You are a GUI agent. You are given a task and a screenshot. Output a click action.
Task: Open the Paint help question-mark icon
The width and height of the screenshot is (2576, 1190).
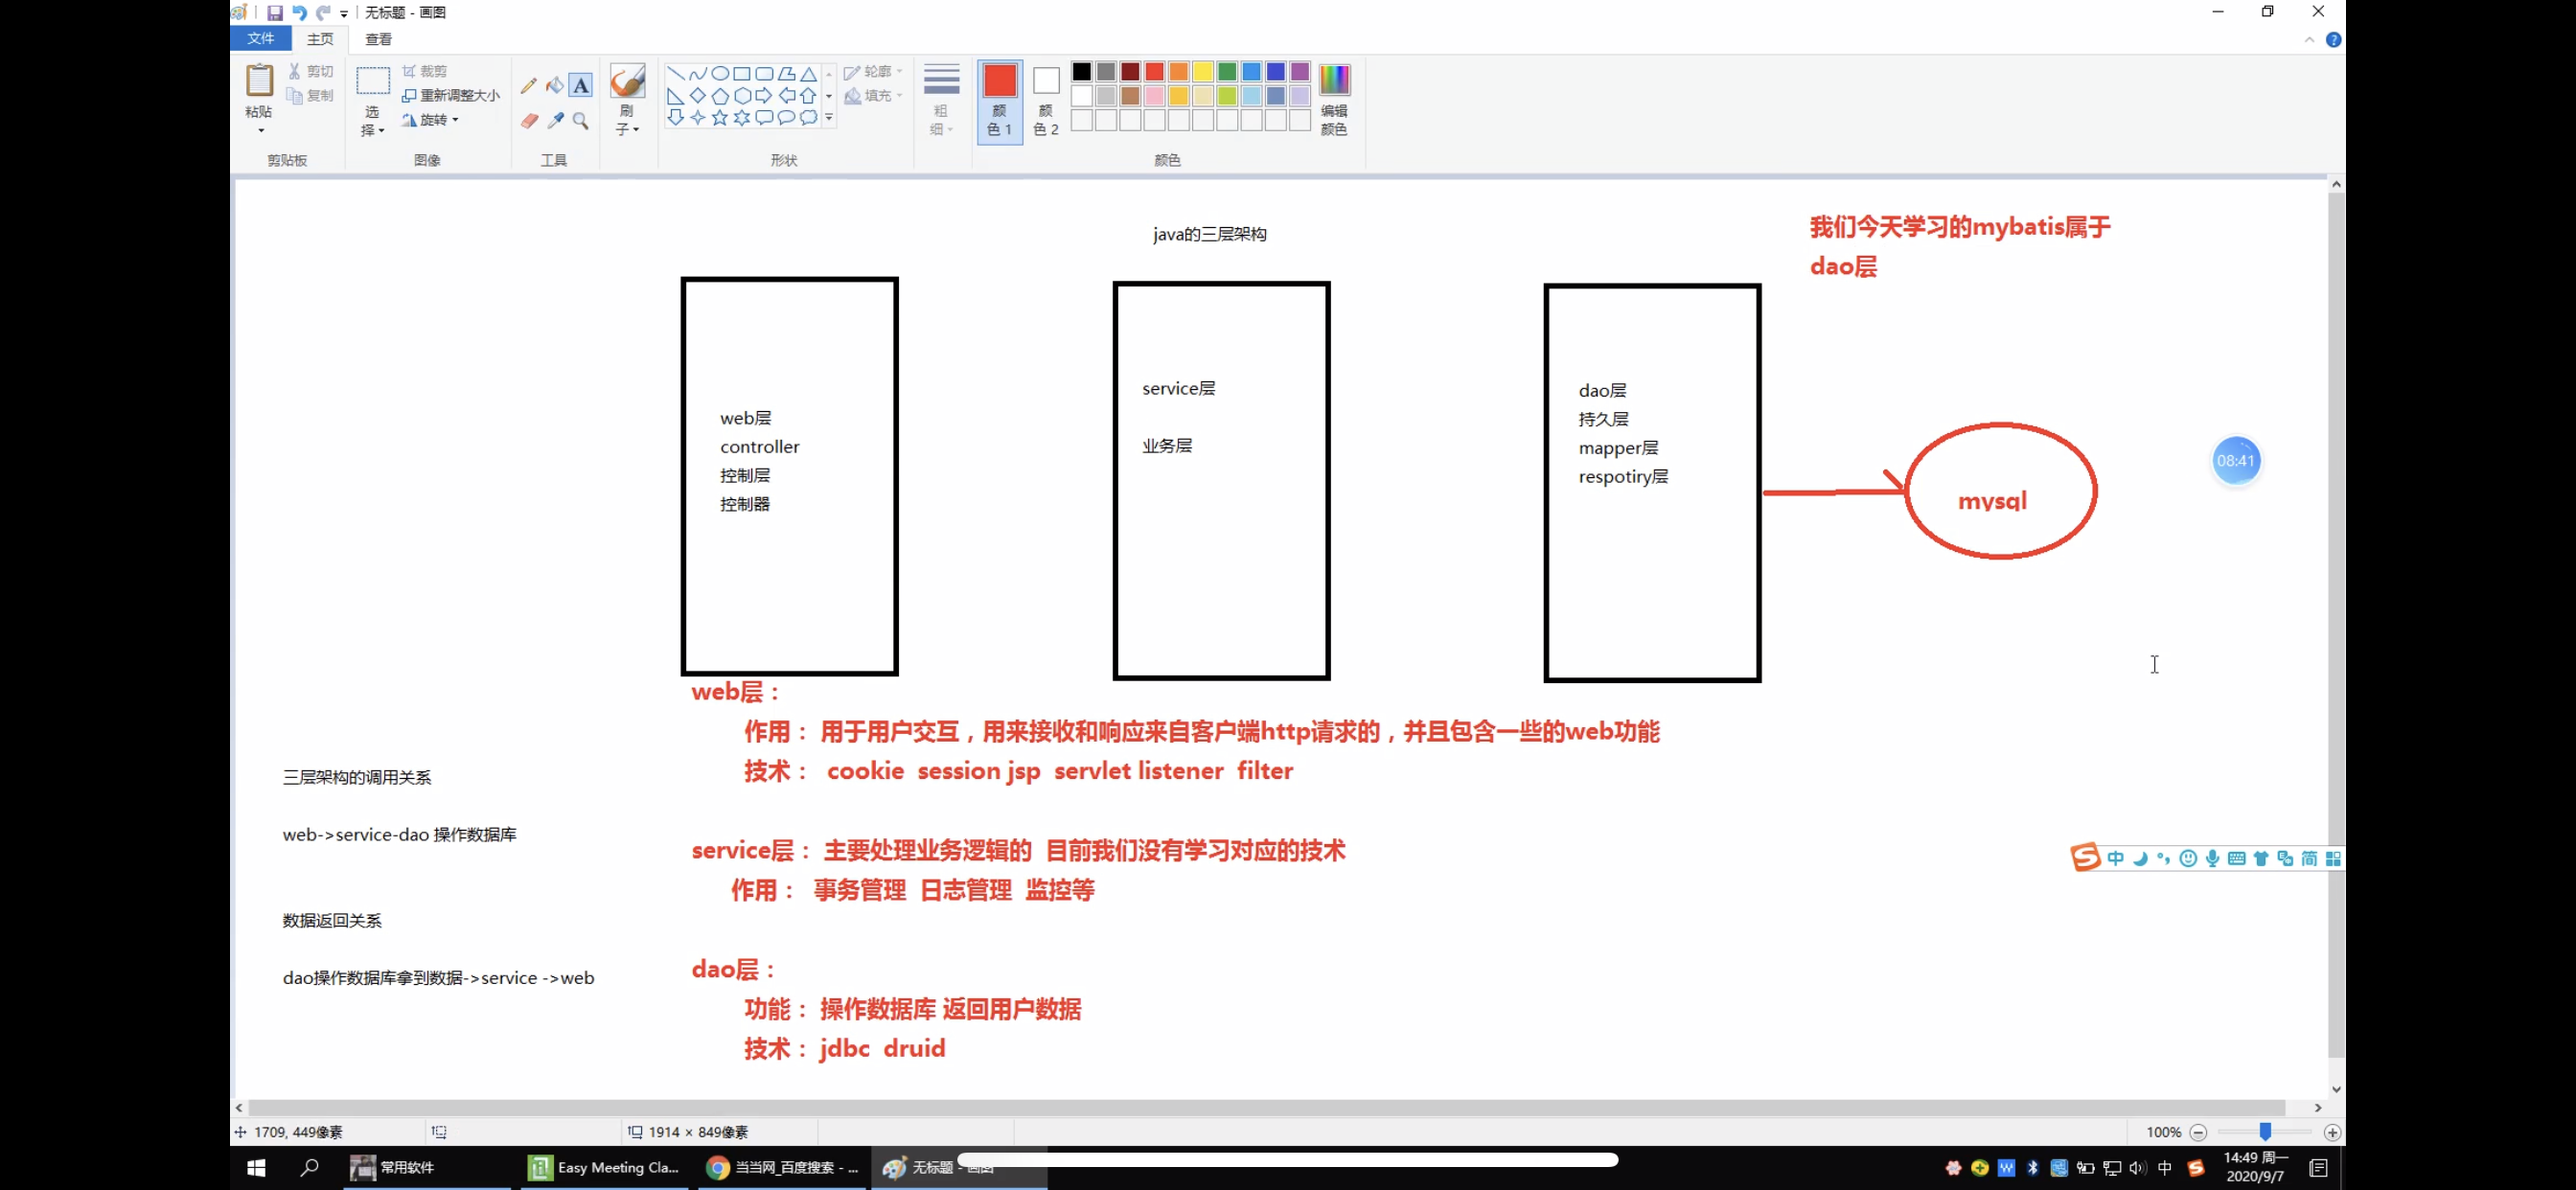tap(2333, 40)
